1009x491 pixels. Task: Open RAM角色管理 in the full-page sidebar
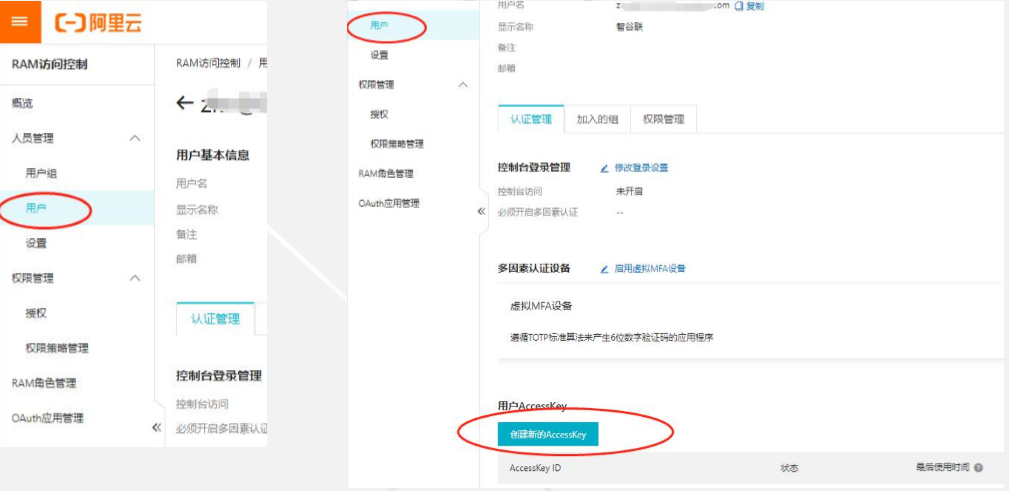[x=386, y=174]
